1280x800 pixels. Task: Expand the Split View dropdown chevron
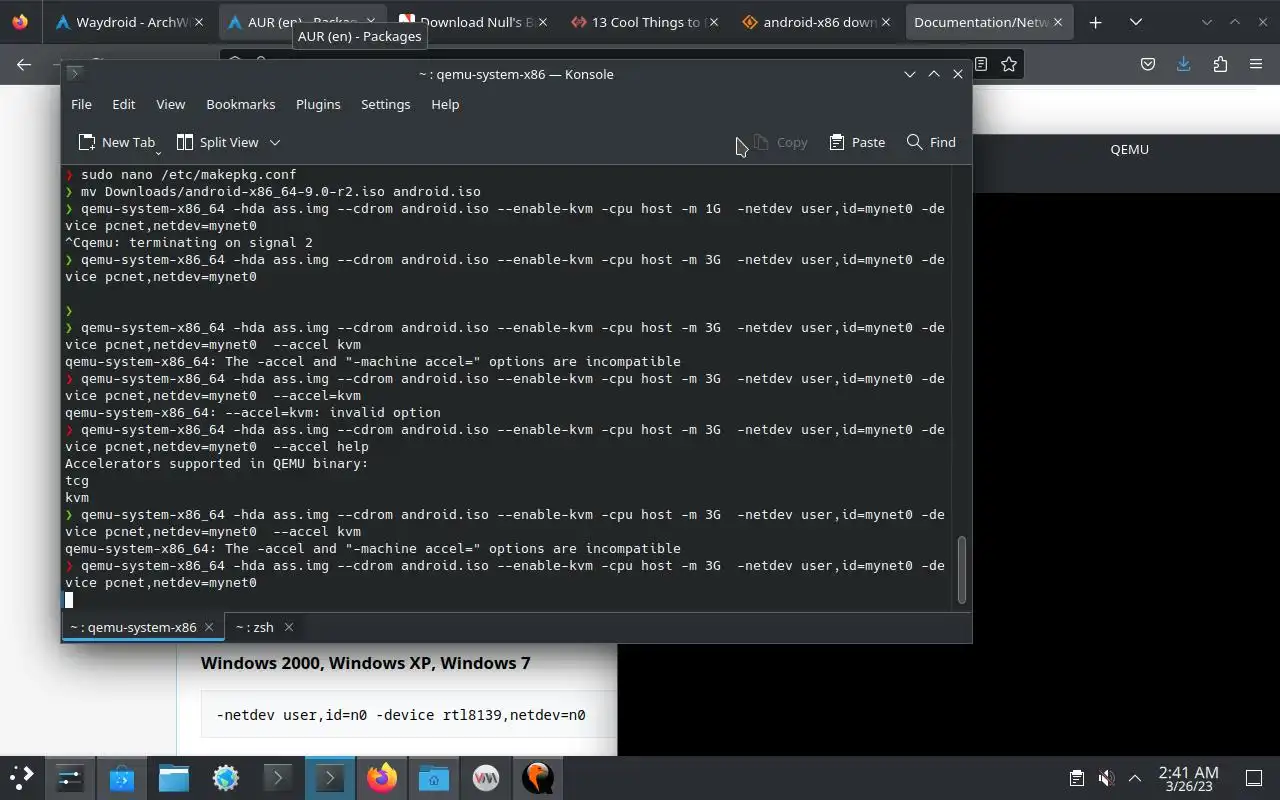pyautogui.click(x=275, y=142)
